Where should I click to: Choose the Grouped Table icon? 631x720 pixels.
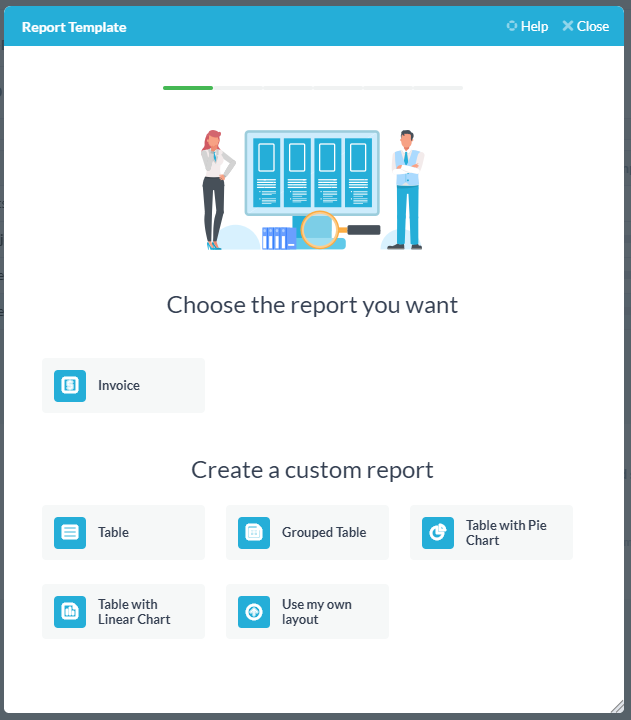pos(254,533)
